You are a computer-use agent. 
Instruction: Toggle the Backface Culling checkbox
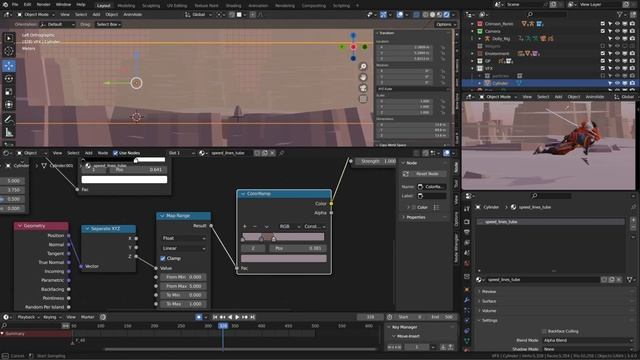544,331
